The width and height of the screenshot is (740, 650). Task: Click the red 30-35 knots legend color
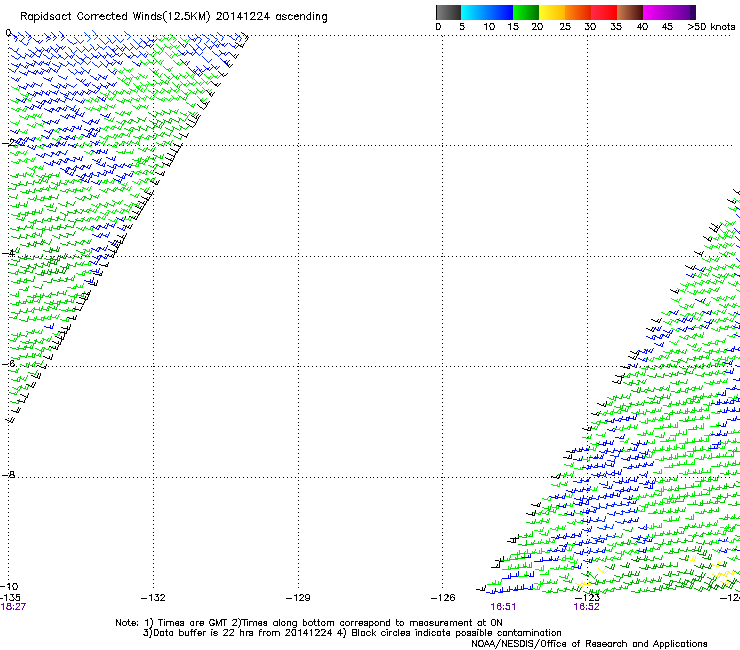tap(604, 12)
